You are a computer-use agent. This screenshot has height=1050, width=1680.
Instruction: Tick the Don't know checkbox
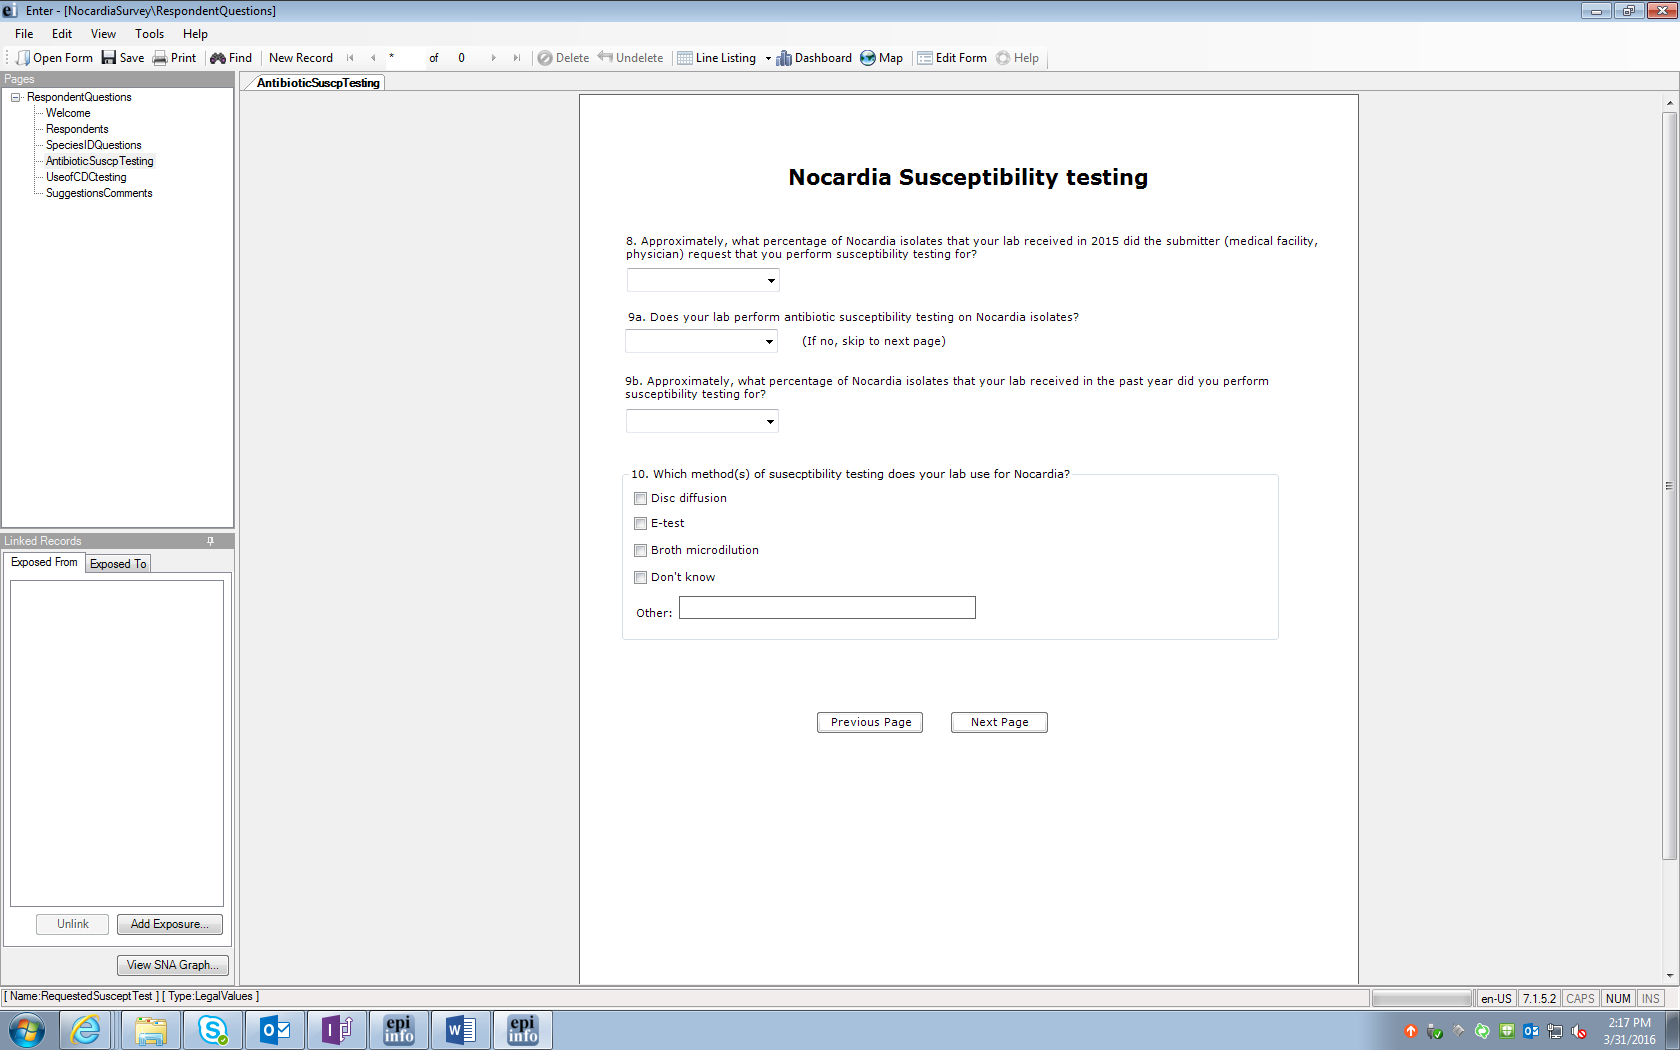click(x=641, y=577)
